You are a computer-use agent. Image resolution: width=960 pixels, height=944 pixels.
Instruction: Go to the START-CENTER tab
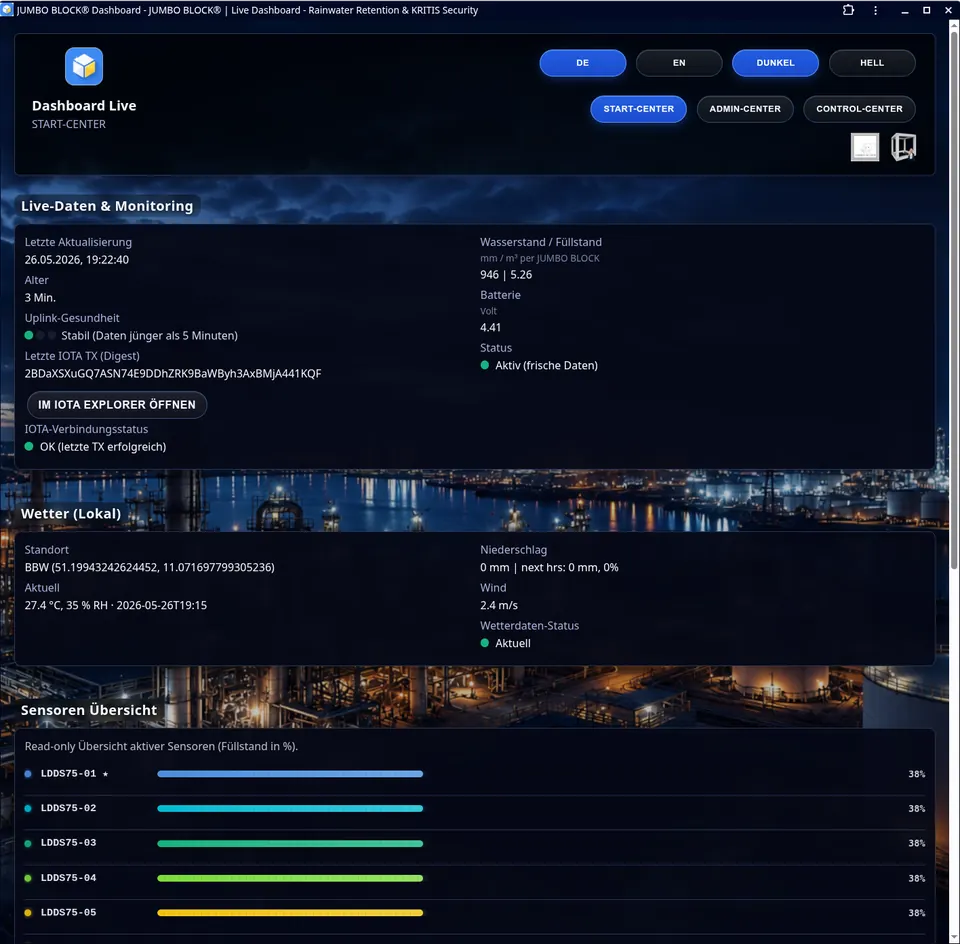pos(639,109)
